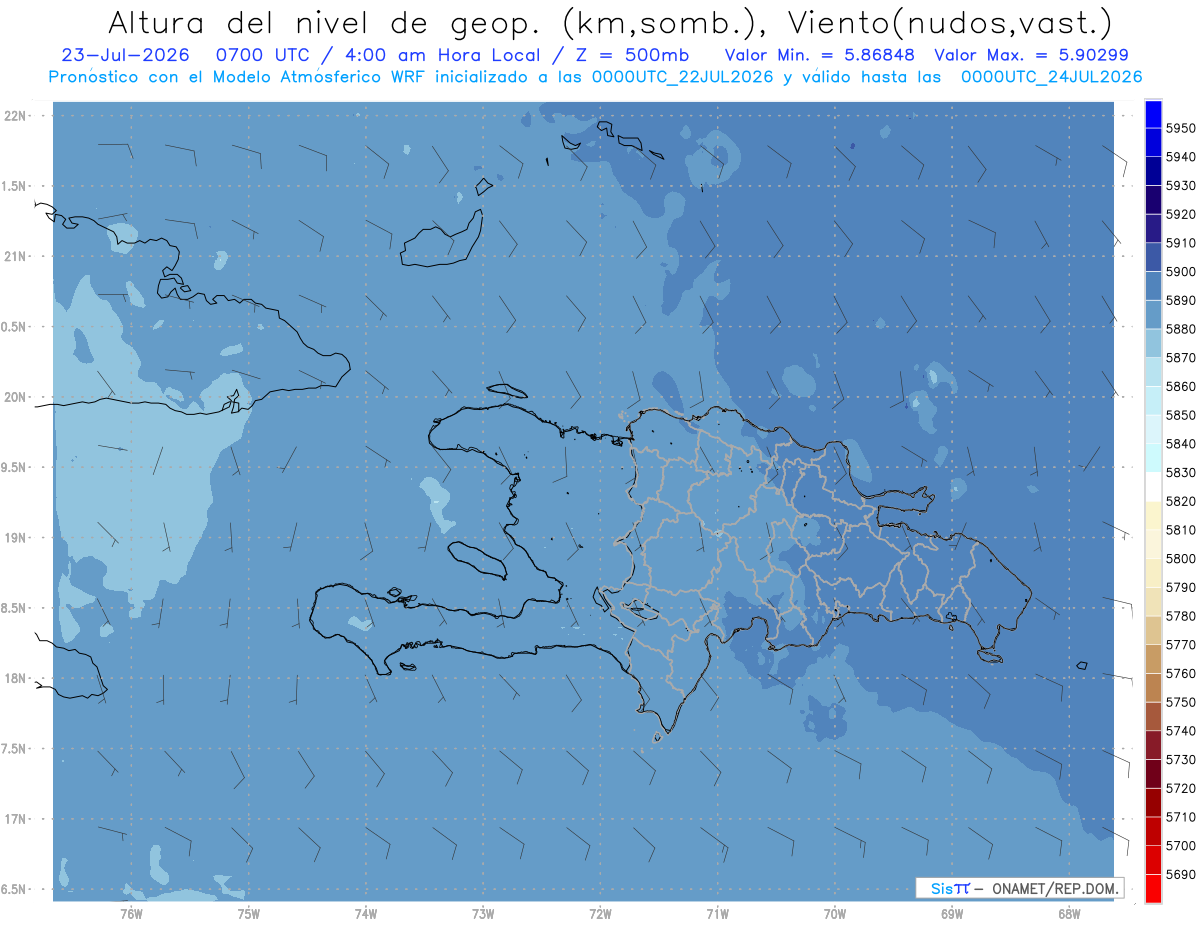Viewport: 1200px width, 927px height.
Task: Select the '23-Jul-2026' date text
Action: pyautogui.click(x=126, y=56)
